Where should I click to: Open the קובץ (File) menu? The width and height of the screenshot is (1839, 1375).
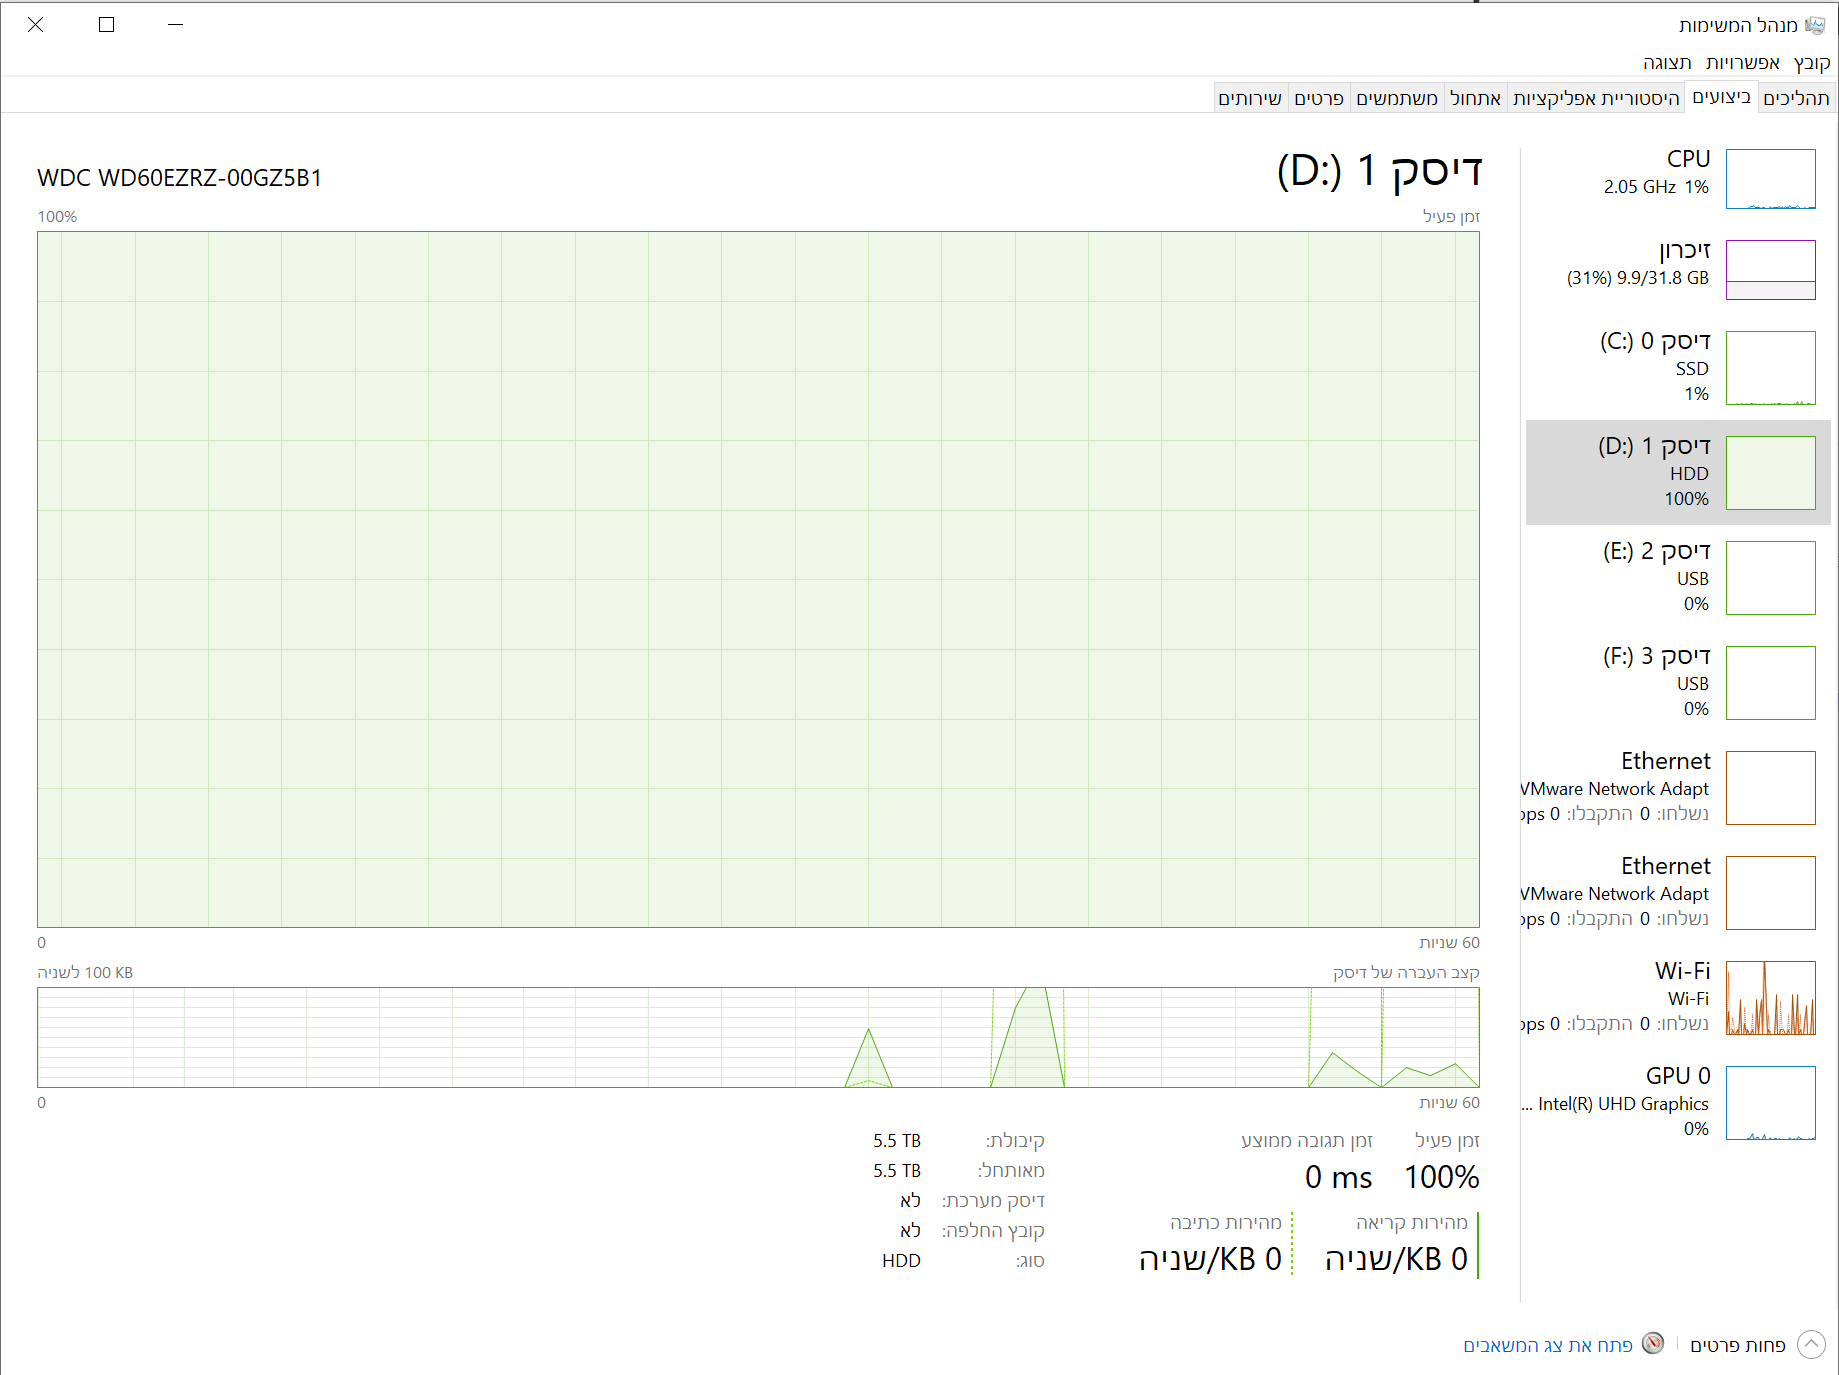[1811, 63]
